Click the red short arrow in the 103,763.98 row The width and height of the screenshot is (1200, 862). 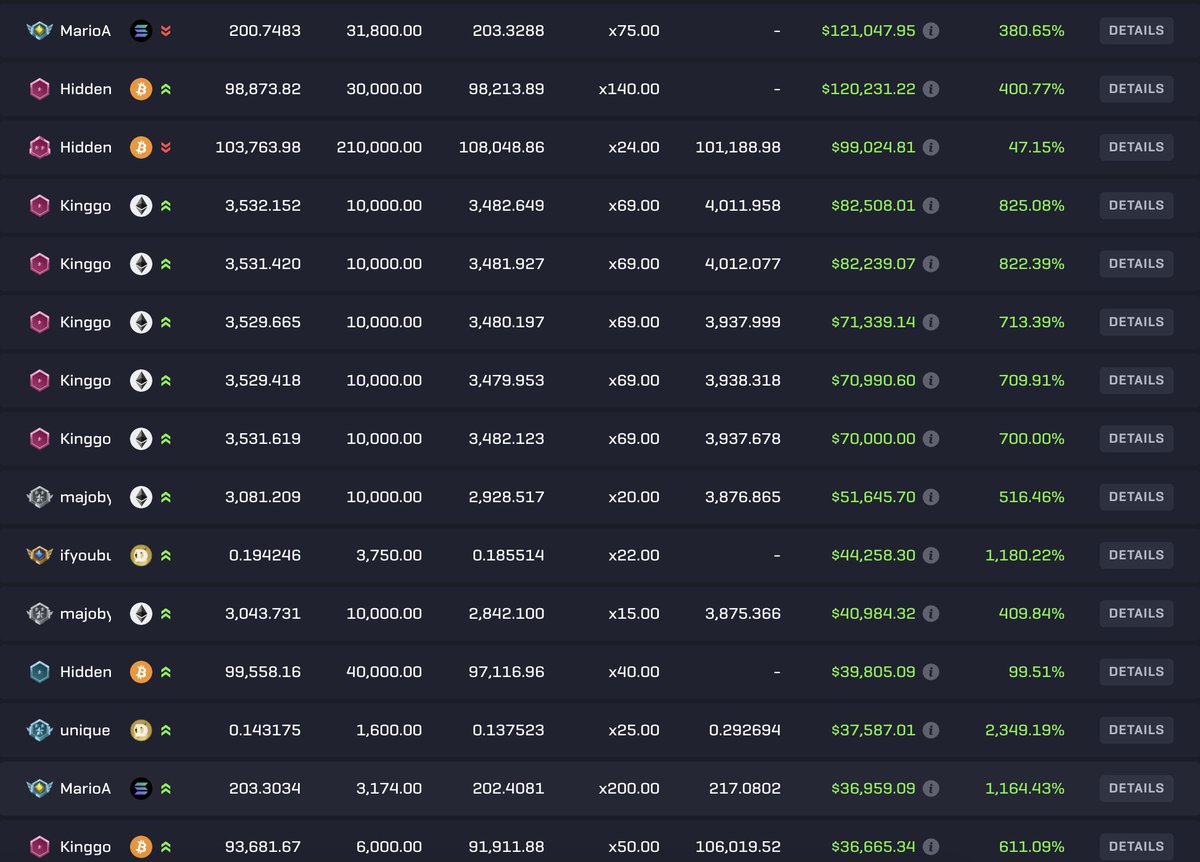(x=166, y=147)
